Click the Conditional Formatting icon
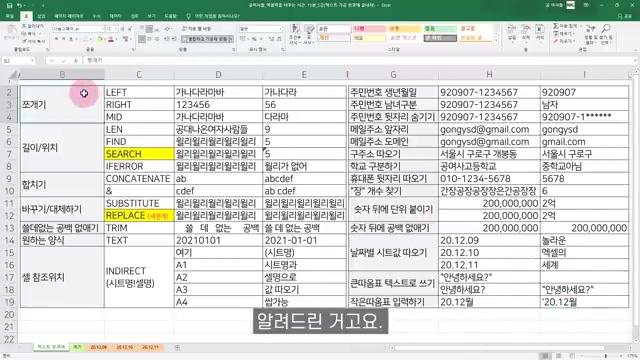The image size is (640, 360). coord(295,34)
